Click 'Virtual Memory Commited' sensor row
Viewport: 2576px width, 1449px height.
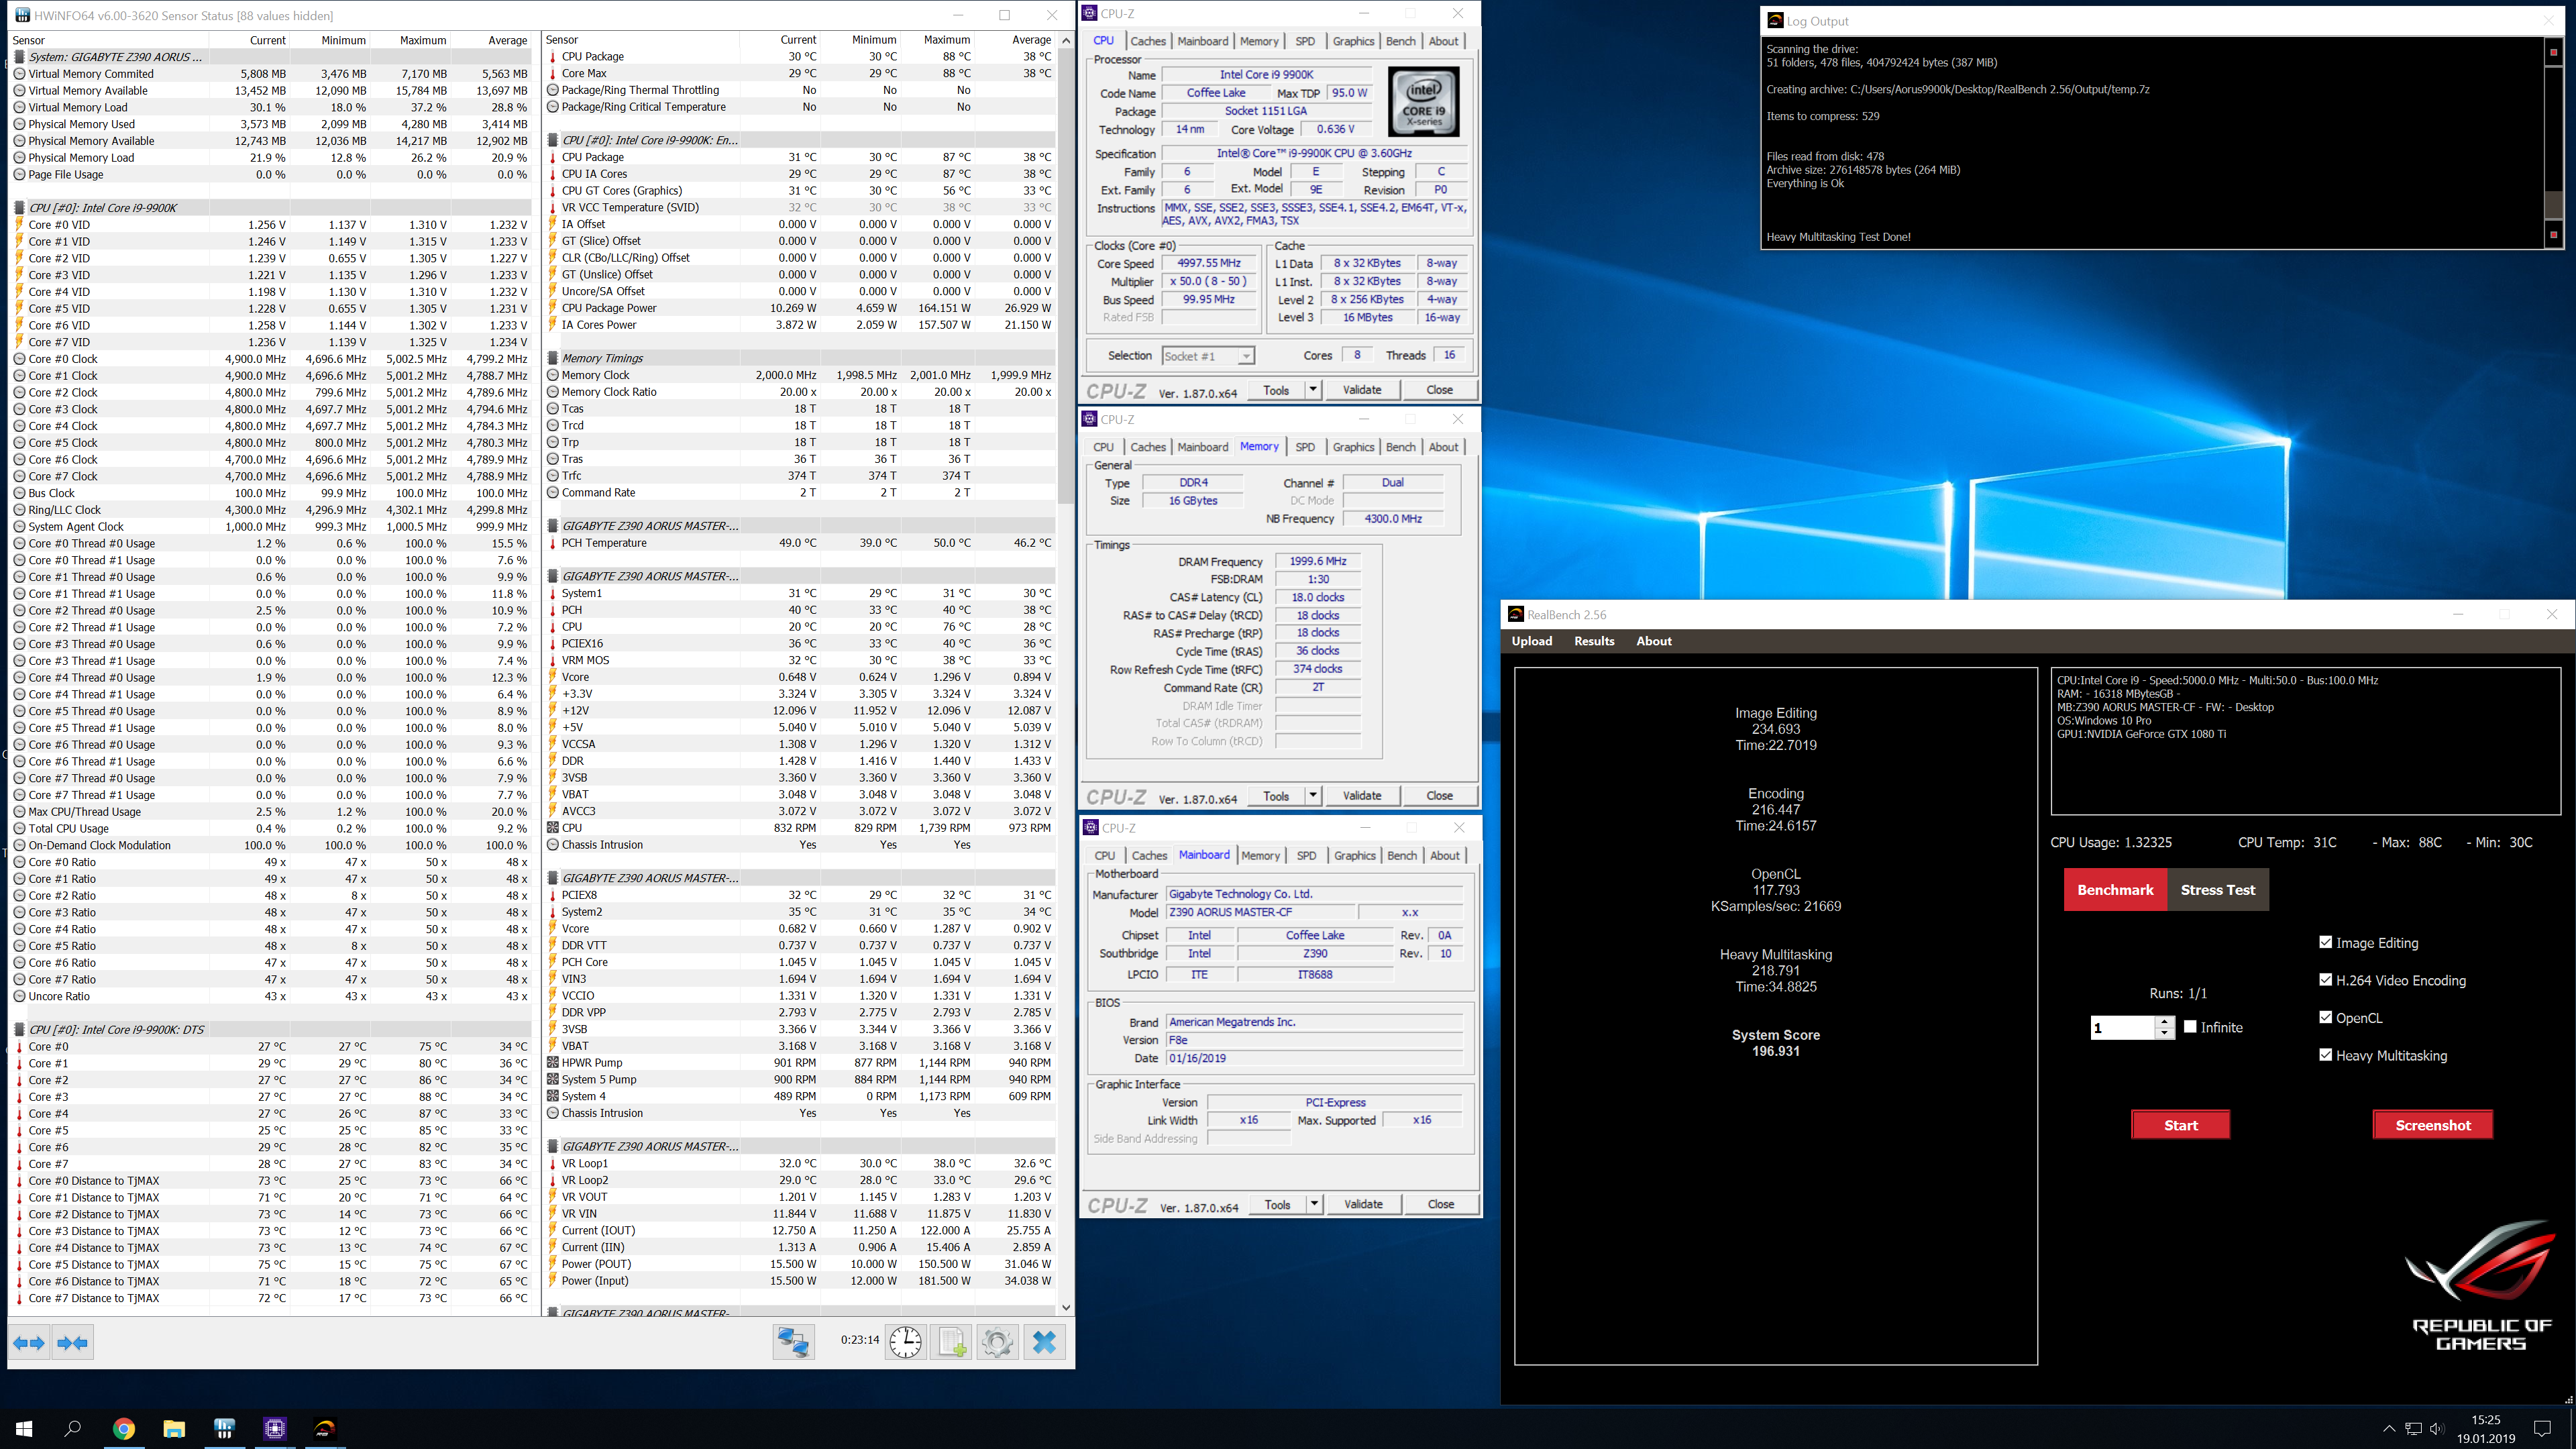(271, 73)
